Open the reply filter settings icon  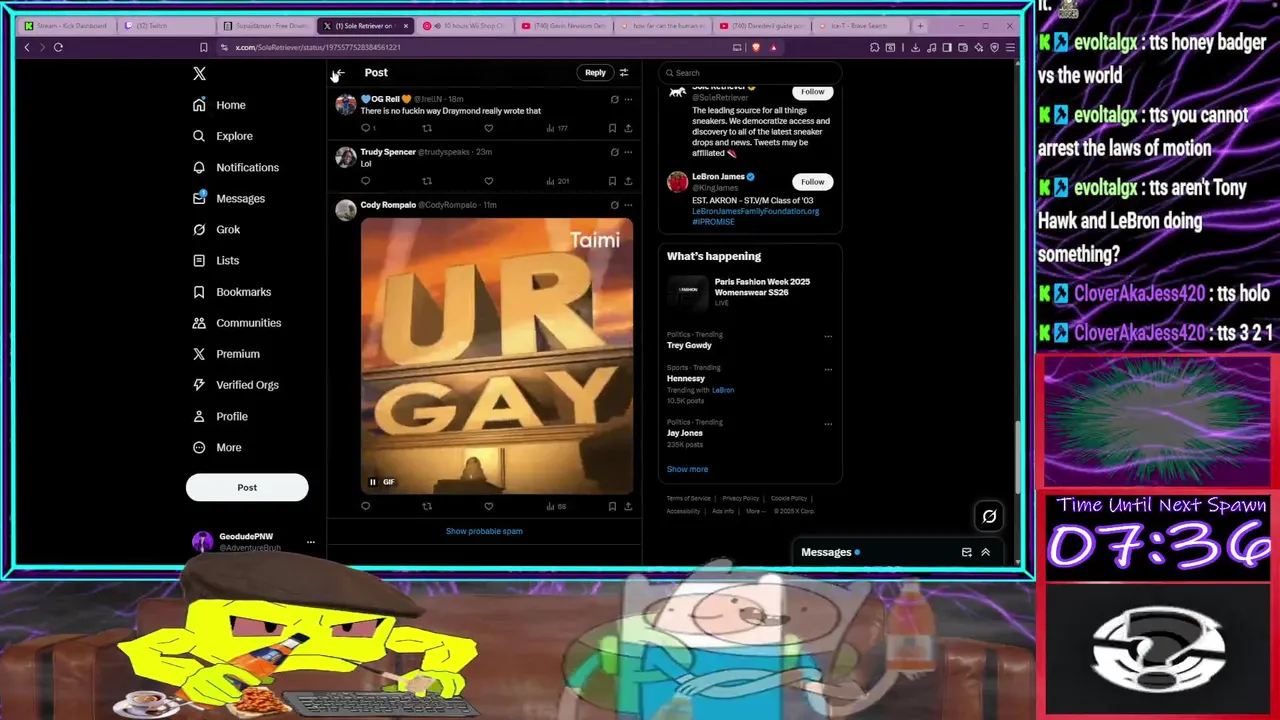click(x=624, y=72)
